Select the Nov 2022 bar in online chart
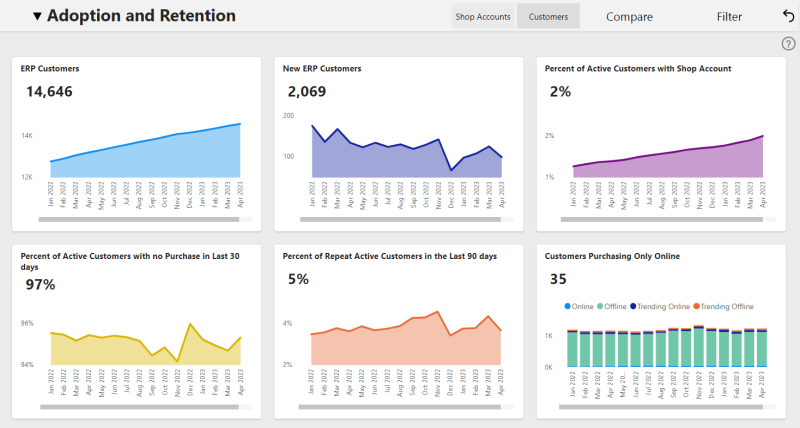The width and height of the screenshot is (800, 428). 698,346
